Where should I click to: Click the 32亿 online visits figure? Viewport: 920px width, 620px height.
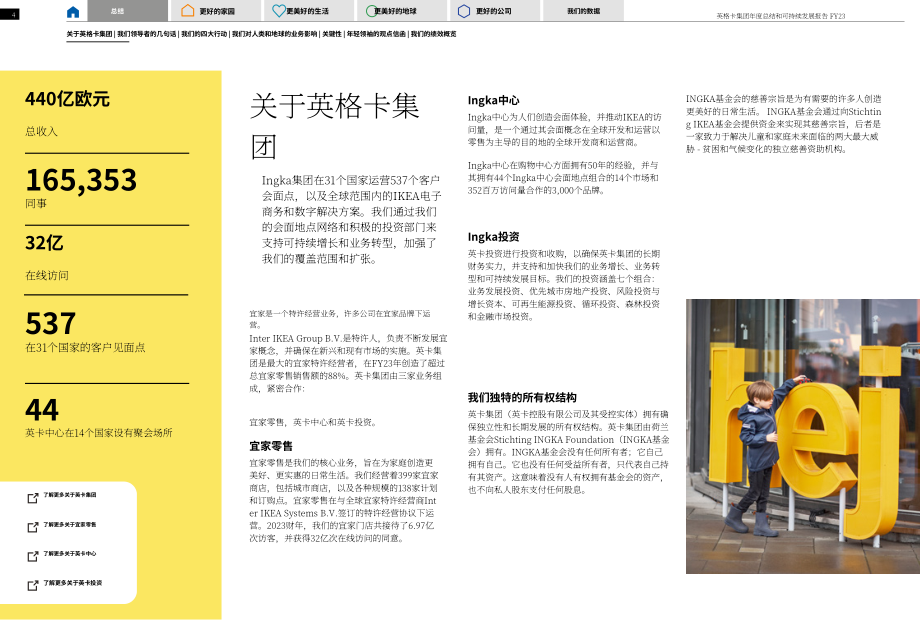44,243
